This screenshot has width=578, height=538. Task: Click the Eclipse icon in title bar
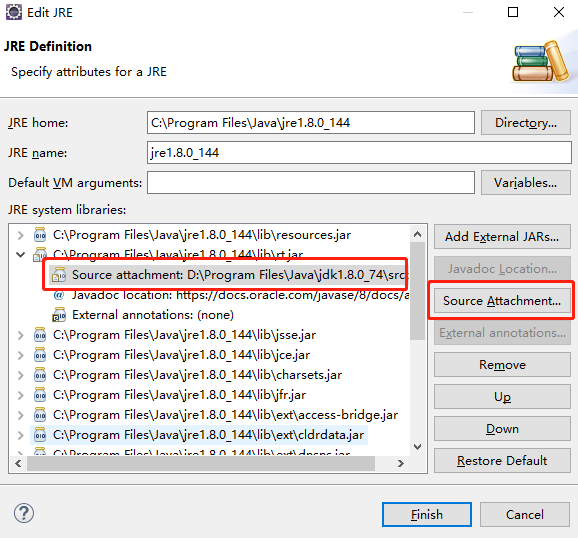pyautogui.click(x=14, y=12)
